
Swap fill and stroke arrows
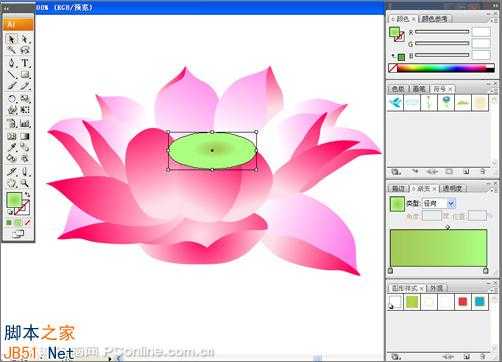pos(27,195)
